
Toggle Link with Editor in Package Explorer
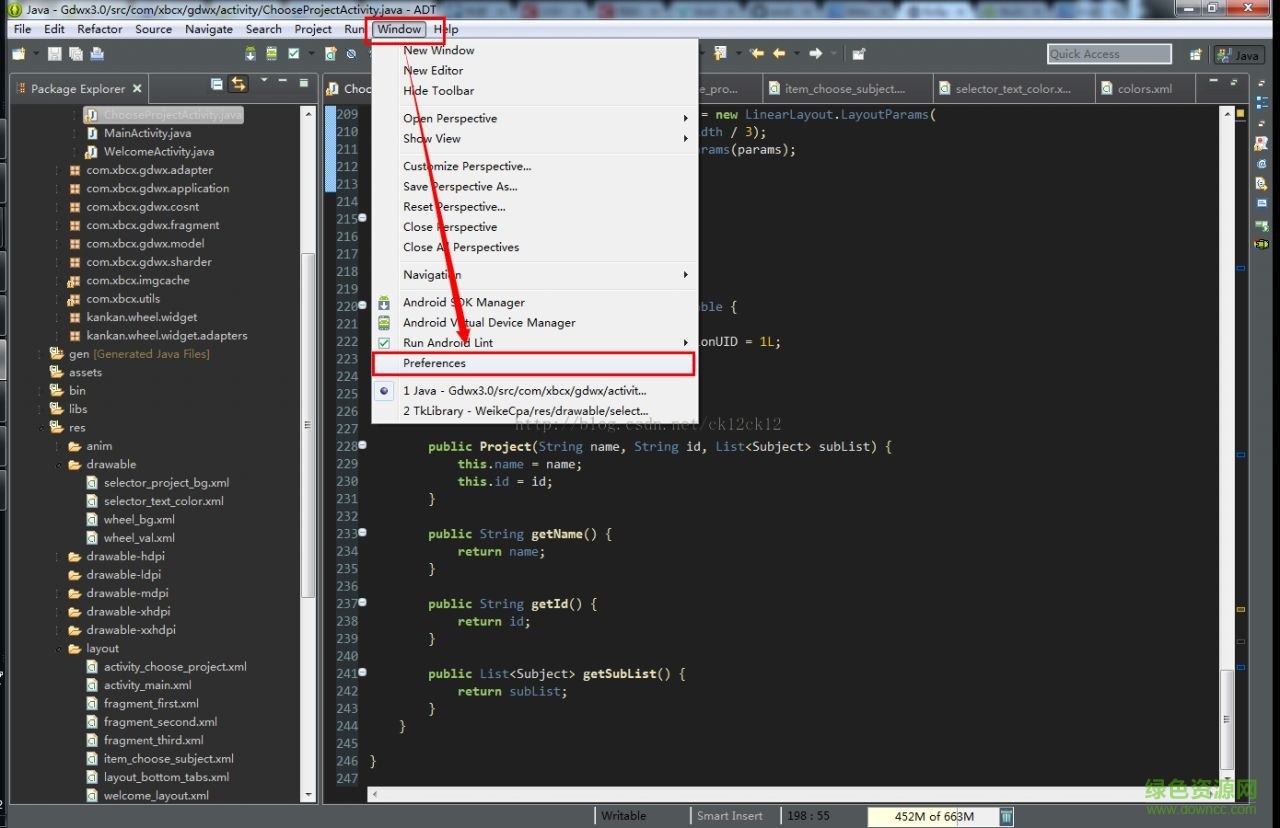click(x=238, y=84)
